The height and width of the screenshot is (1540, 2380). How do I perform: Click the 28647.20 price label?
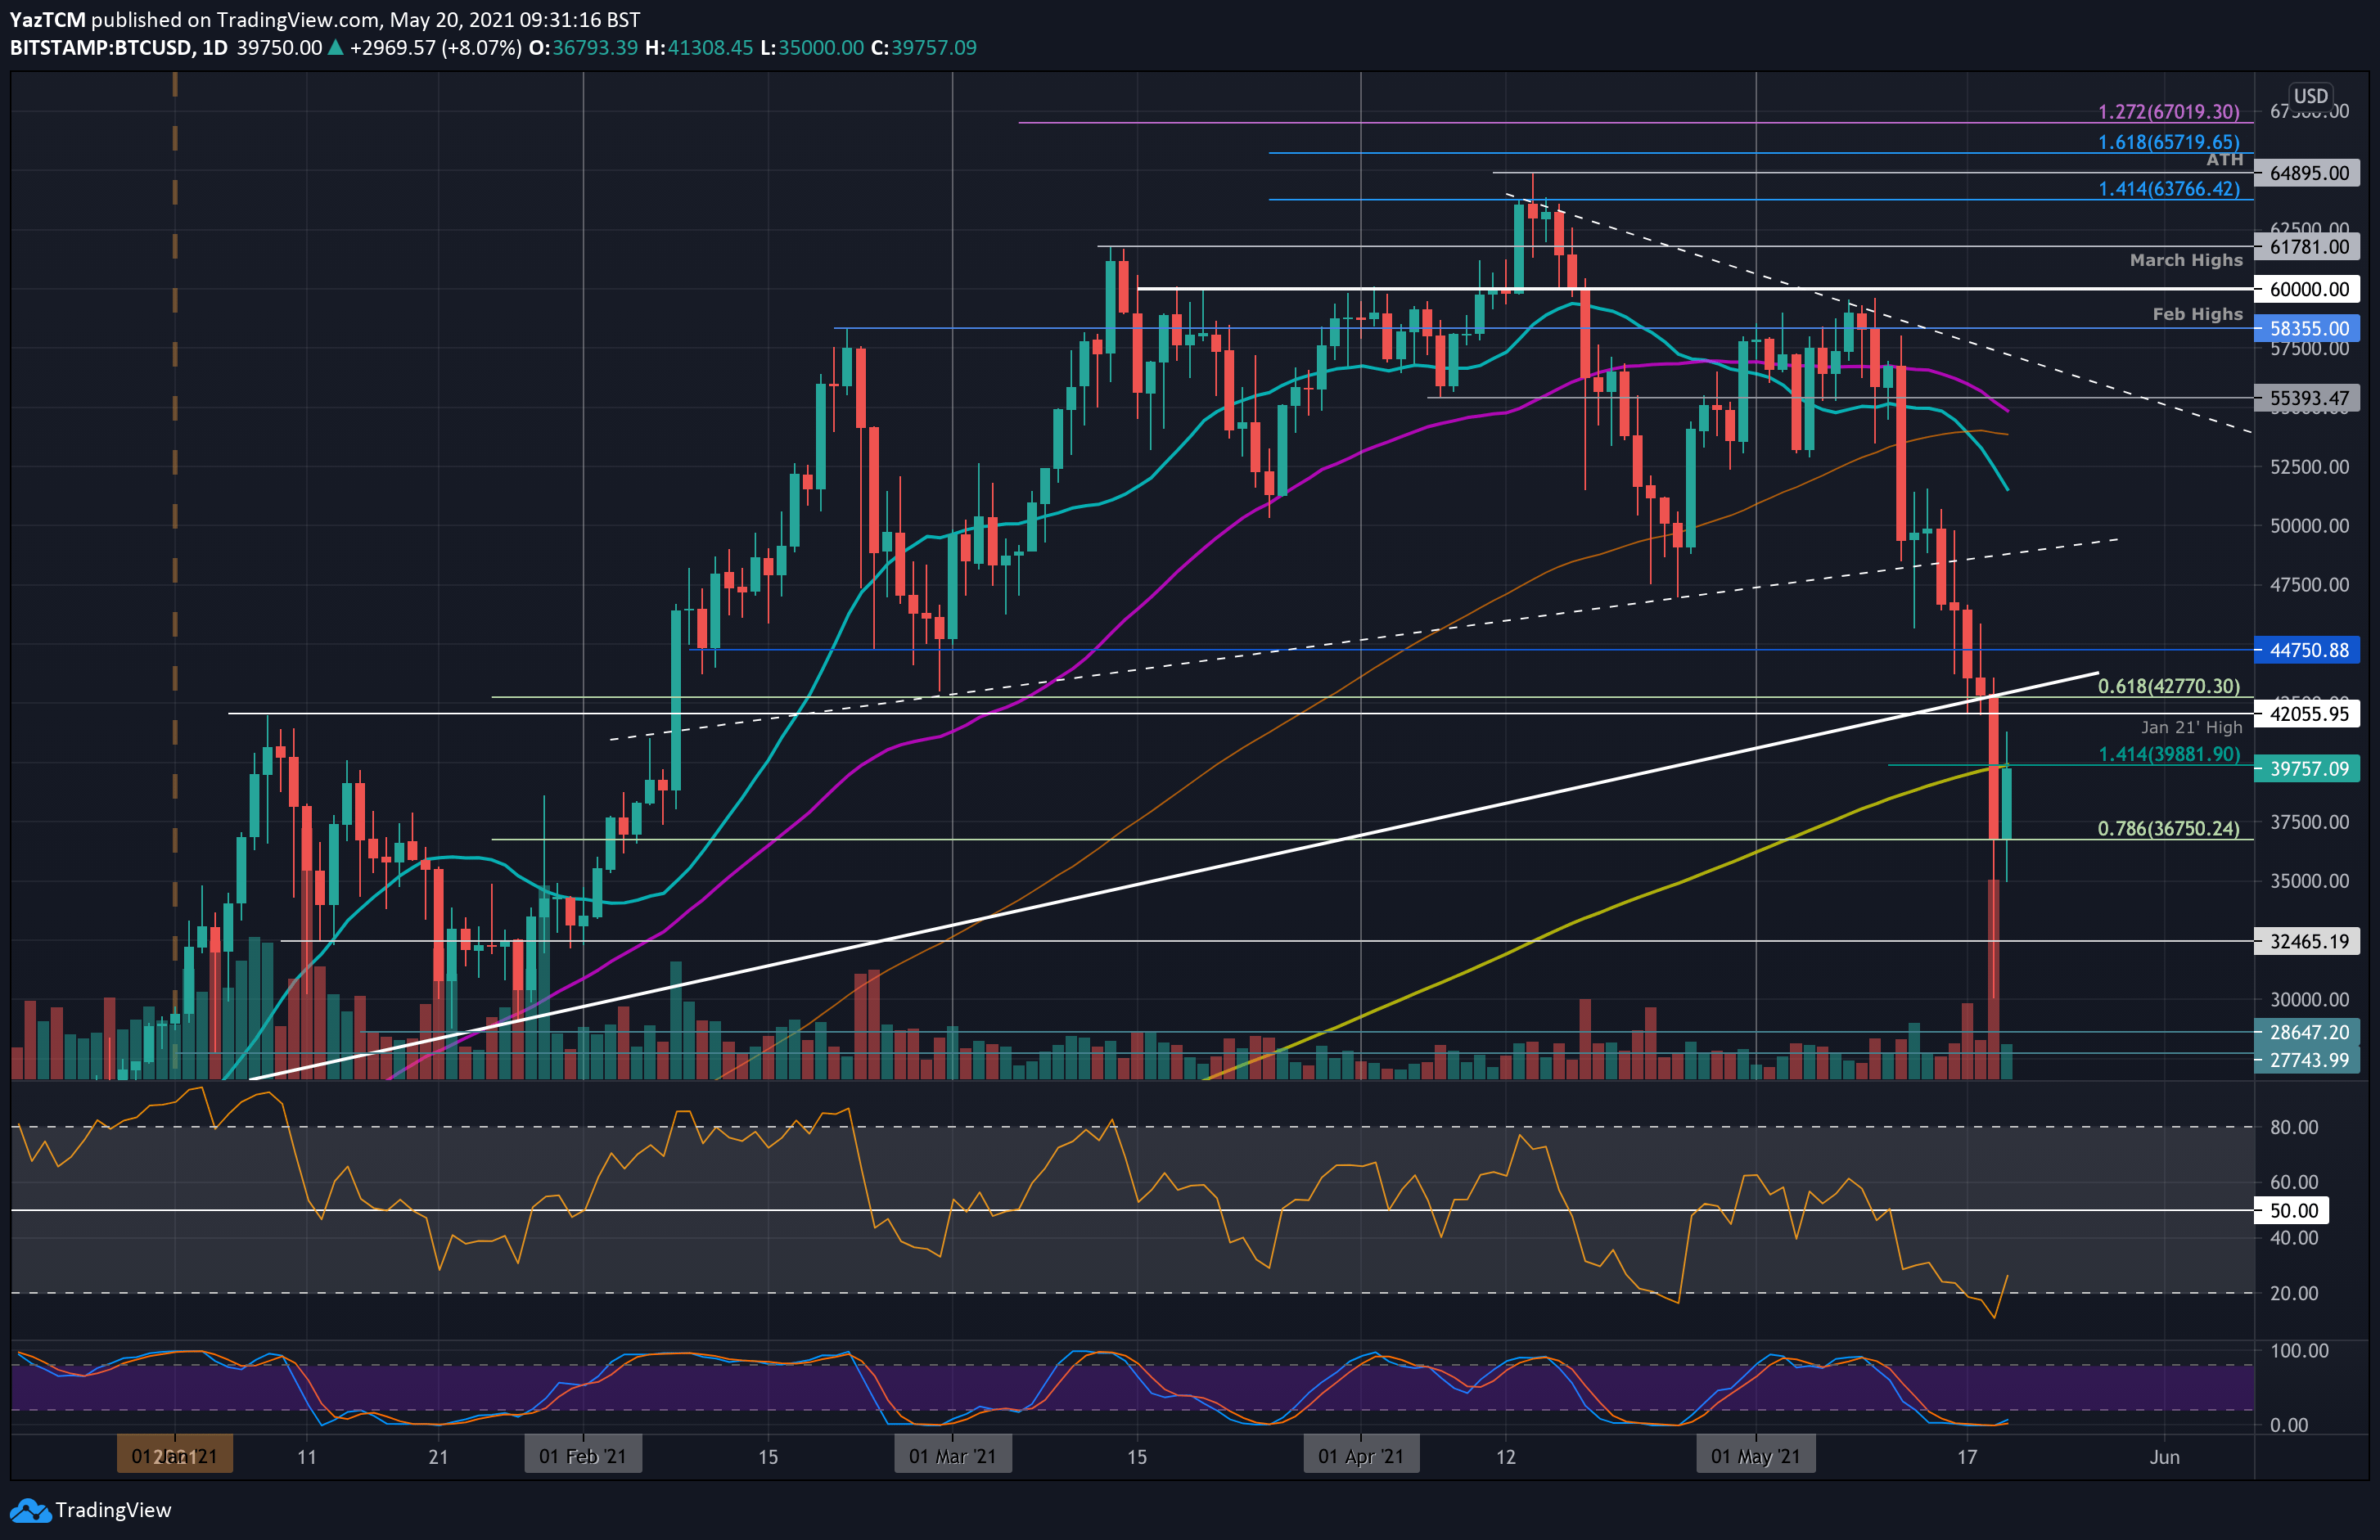pos(2307,1032)
